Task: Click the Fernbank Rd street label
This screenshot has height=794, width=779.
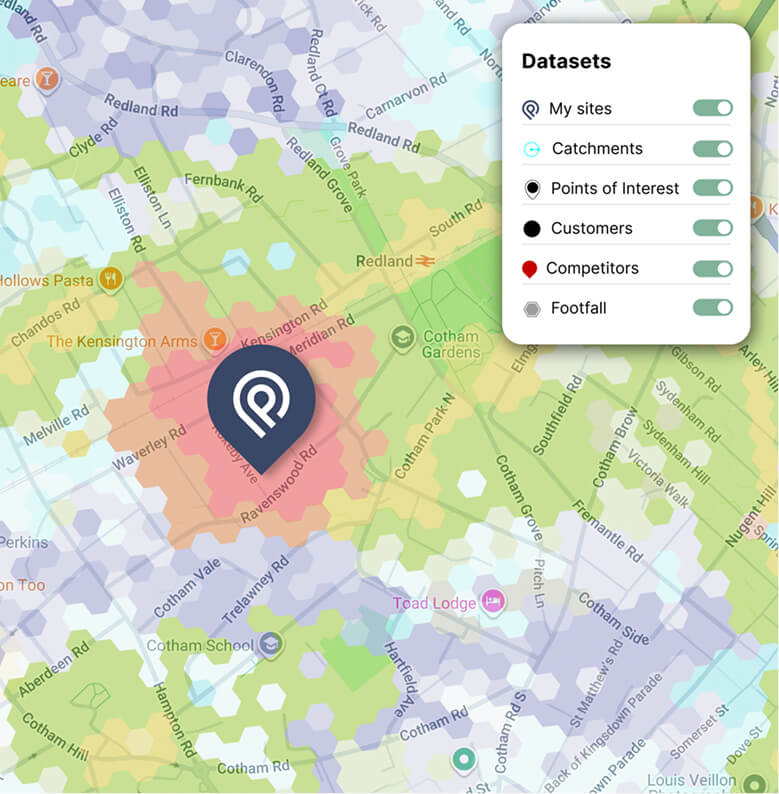Action: (x=223, y=186)
